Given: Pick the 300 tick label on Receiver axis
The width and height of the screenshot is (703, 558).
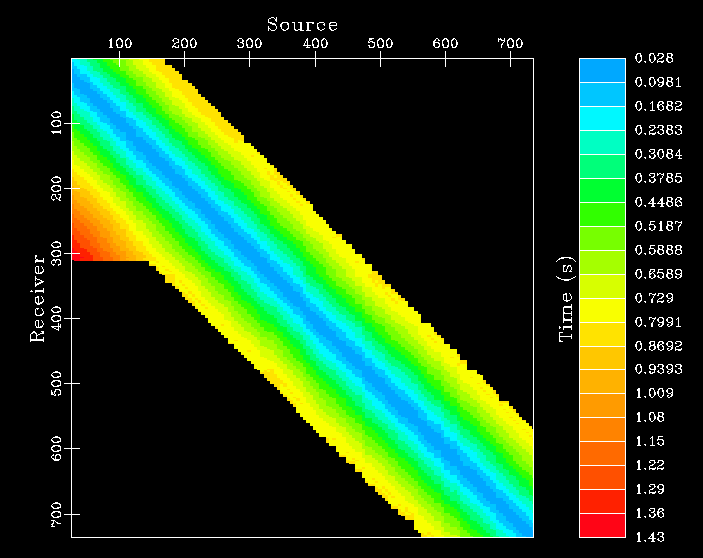Looking at the screenshot, I should click(56, 253).
